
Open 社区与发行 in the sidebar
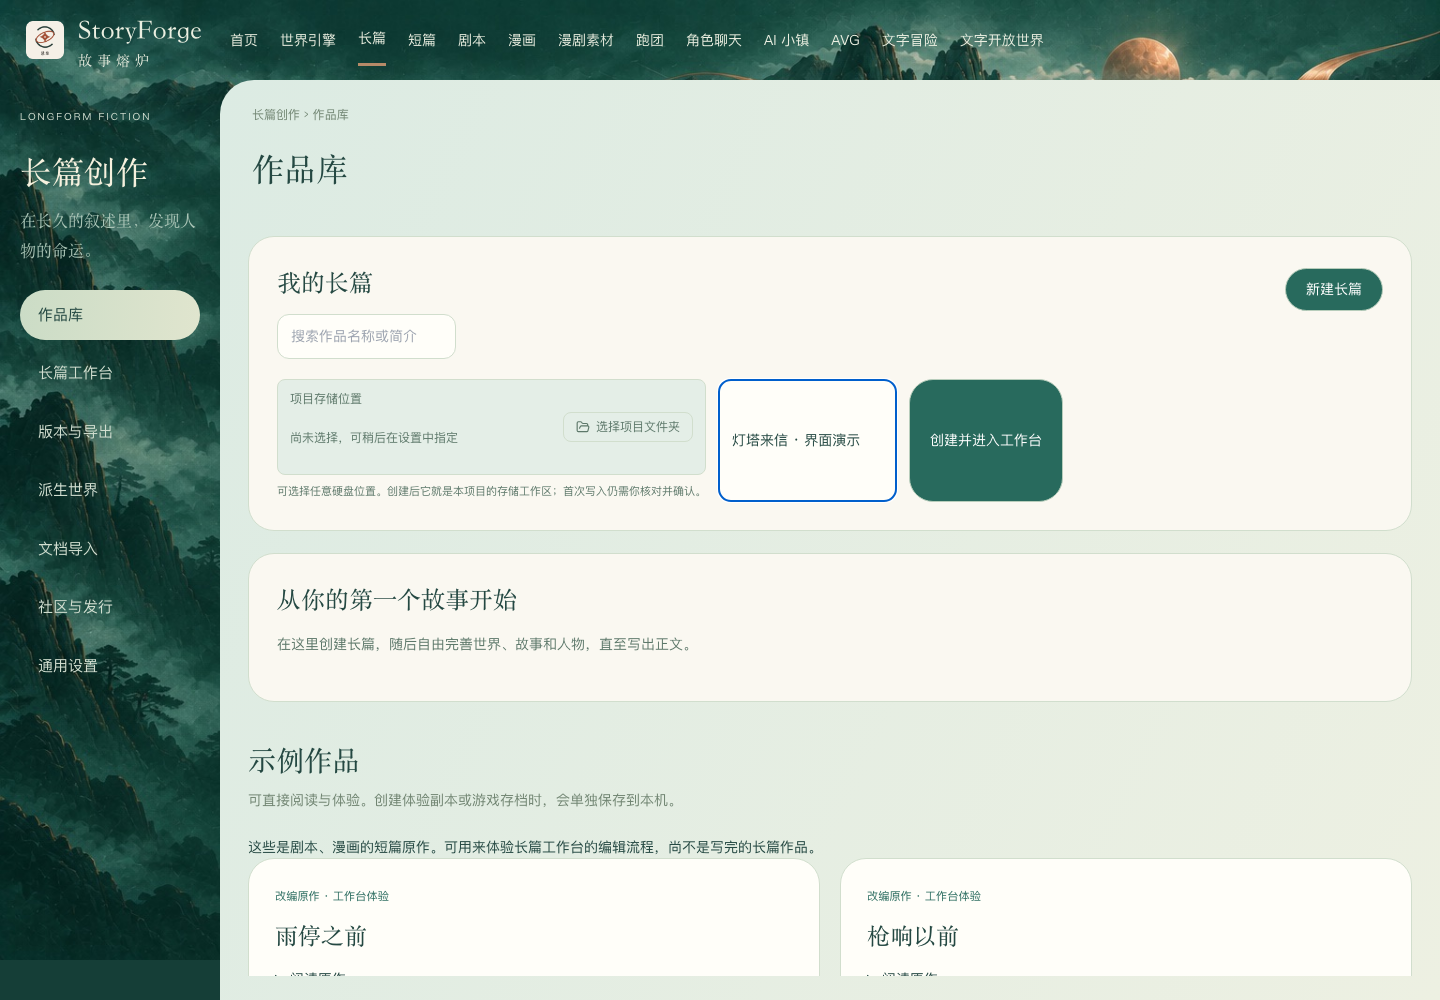[x=110, y=607]
